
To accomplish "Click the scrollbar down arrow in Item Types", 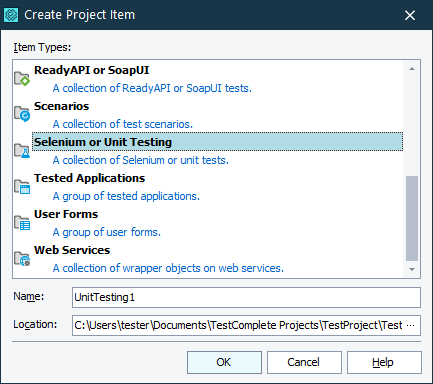I will point(412,269).
